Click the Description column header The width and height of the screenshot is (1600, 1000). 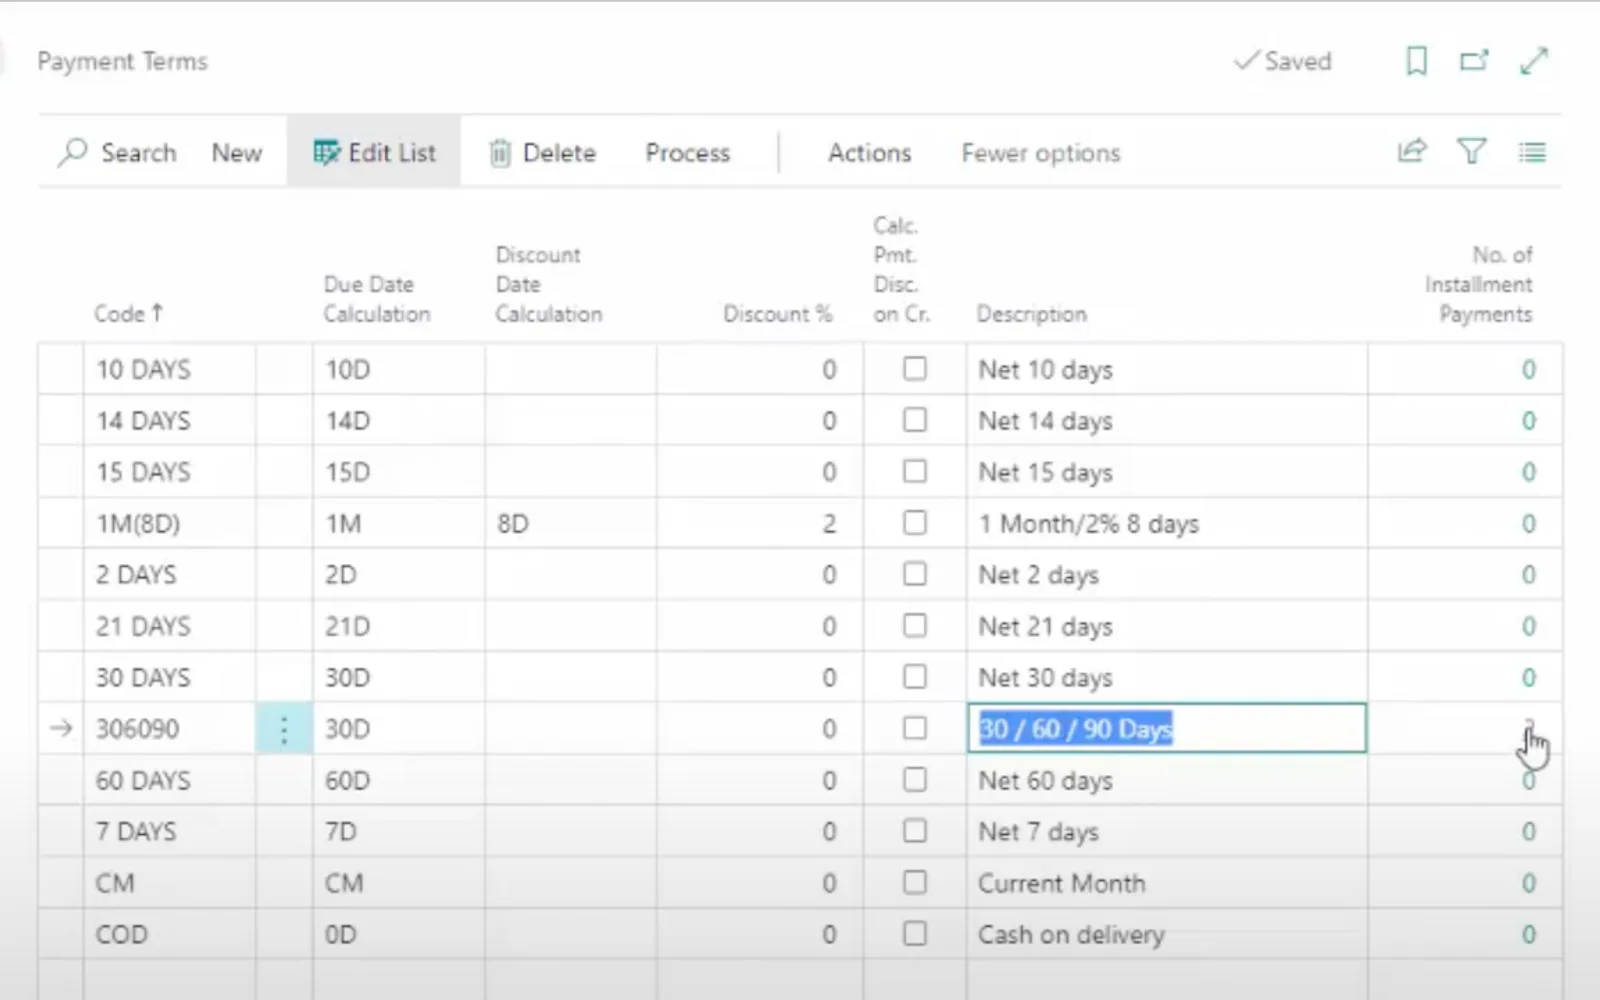tap(1031, 314)
